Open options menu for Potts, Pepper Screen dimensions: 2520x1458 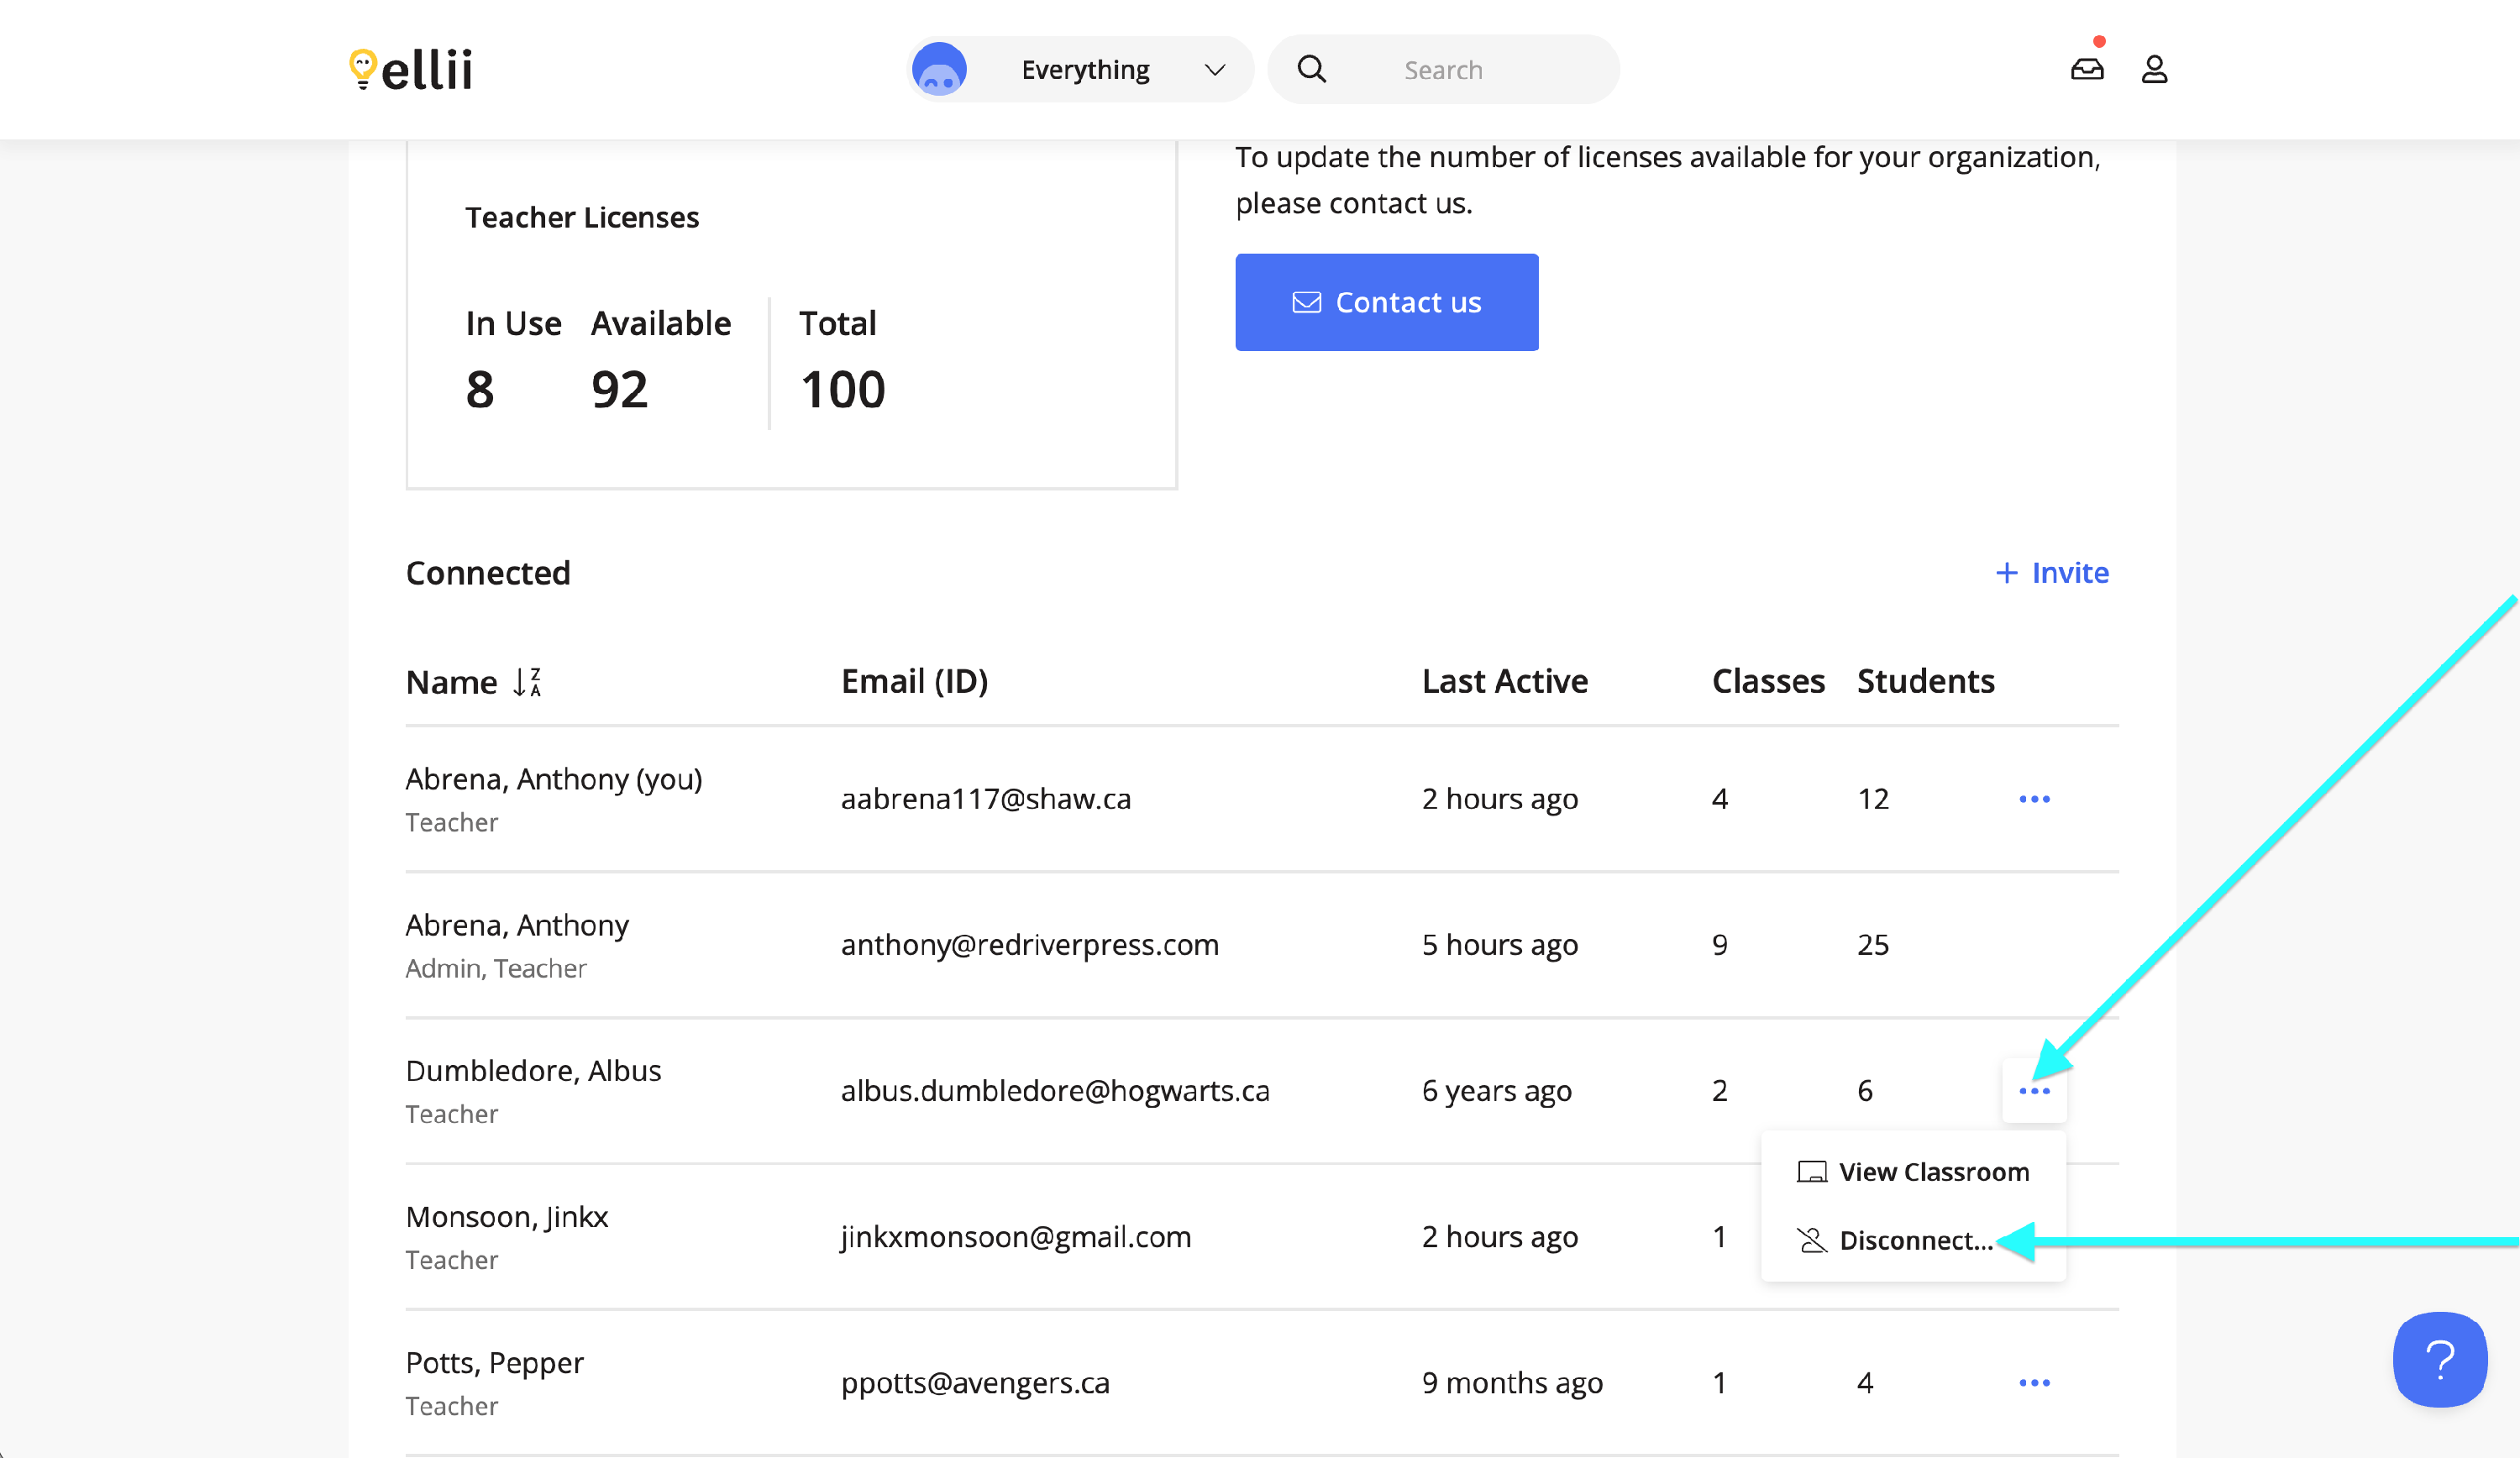2034,1383
